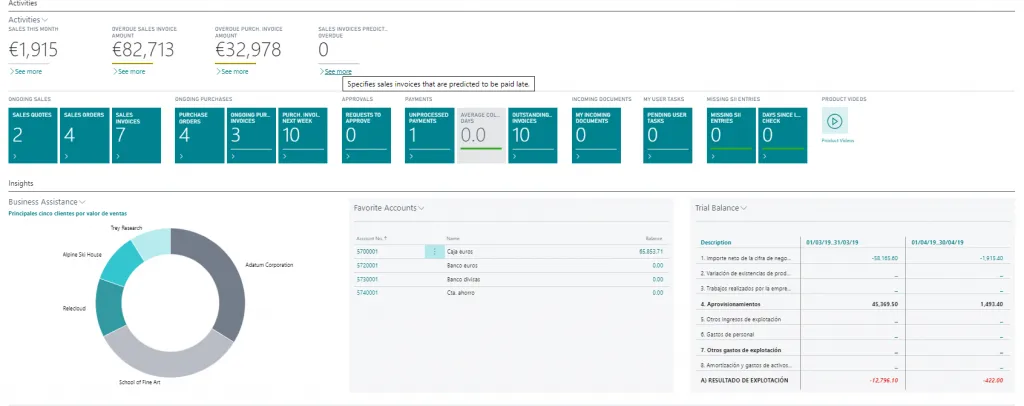
Task: Open the -12,796.10 resultado de explotación amount
Action: [884, 381]
